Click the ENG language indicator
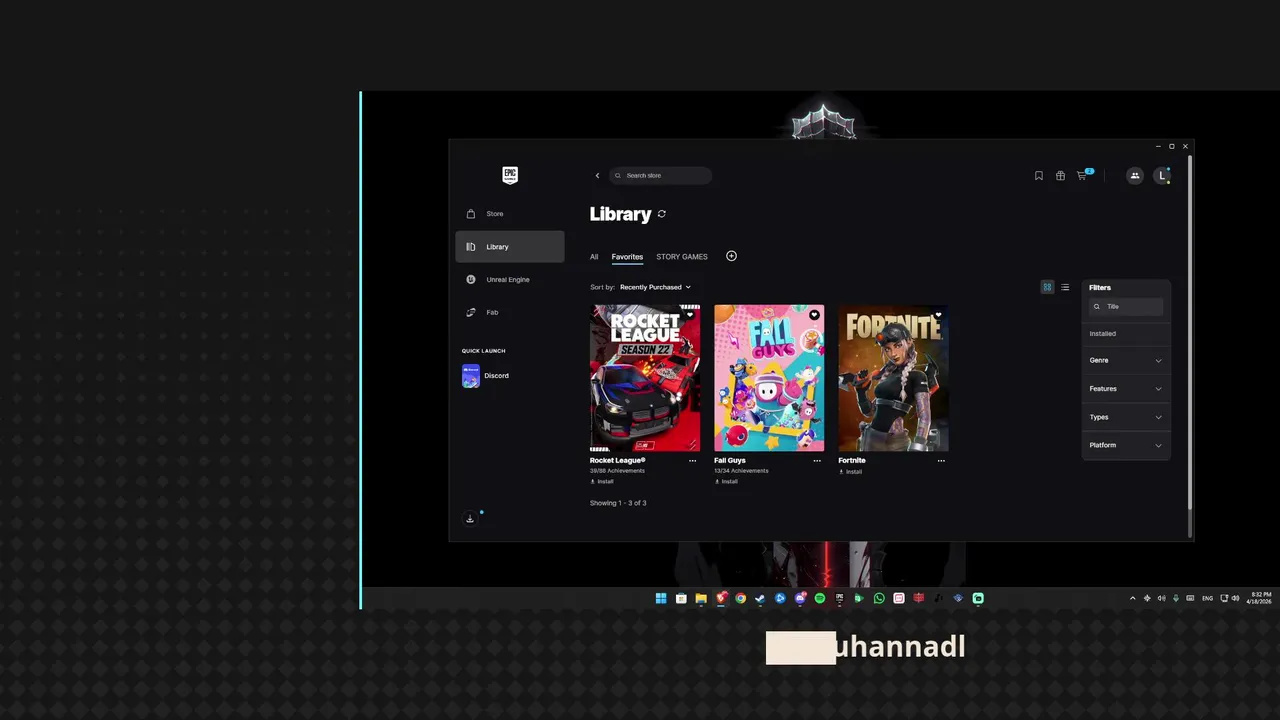 pyautogui.click(x=1207, y=598)
